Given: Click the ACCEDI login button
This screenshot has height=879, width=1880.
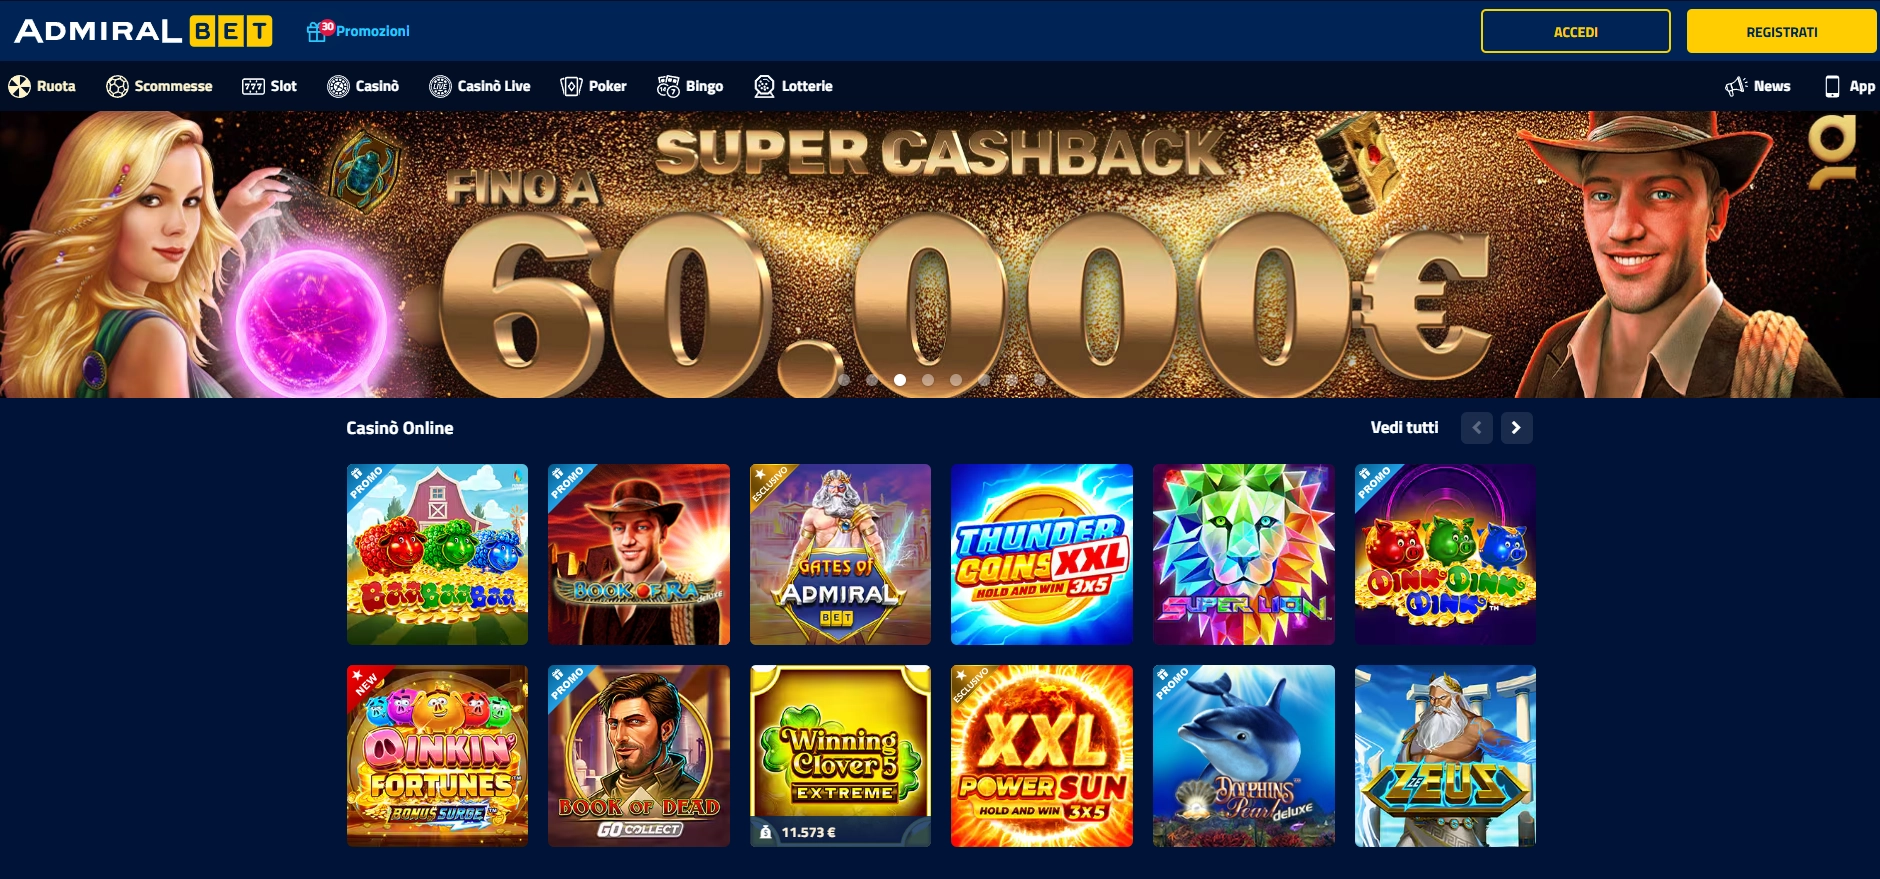Looking at the screenshot, I should tap(1576, 31).
